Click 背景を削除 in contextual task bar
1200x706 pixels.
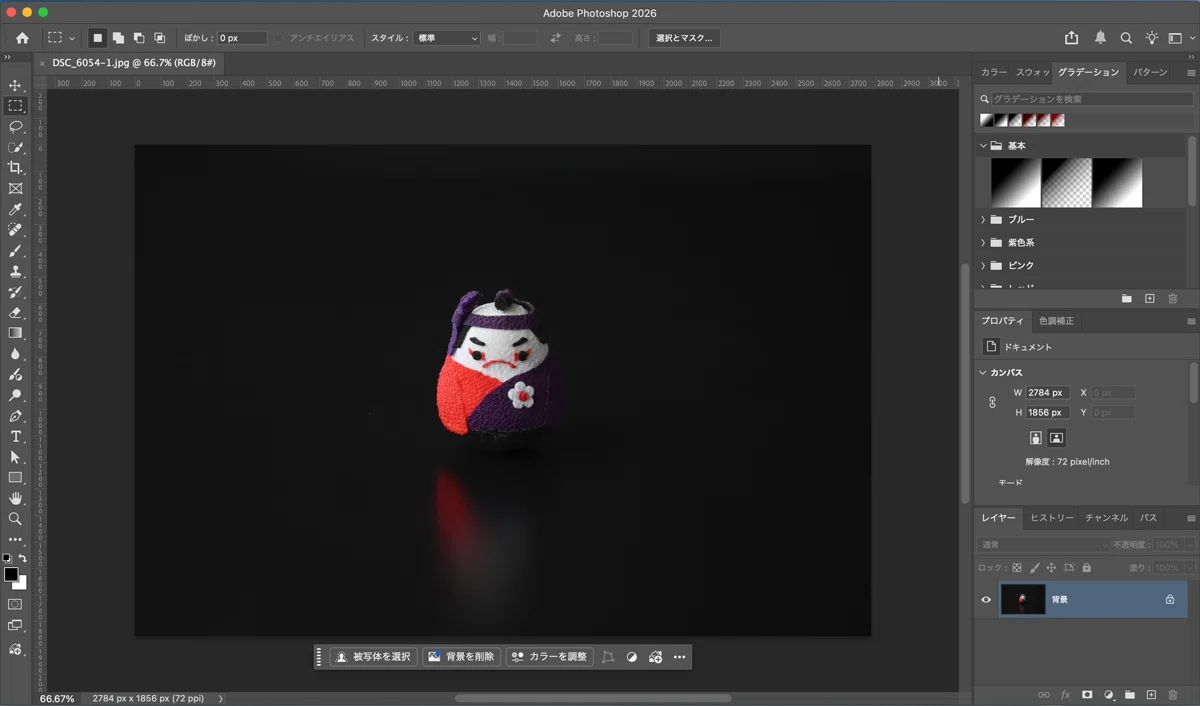point(460,657)
